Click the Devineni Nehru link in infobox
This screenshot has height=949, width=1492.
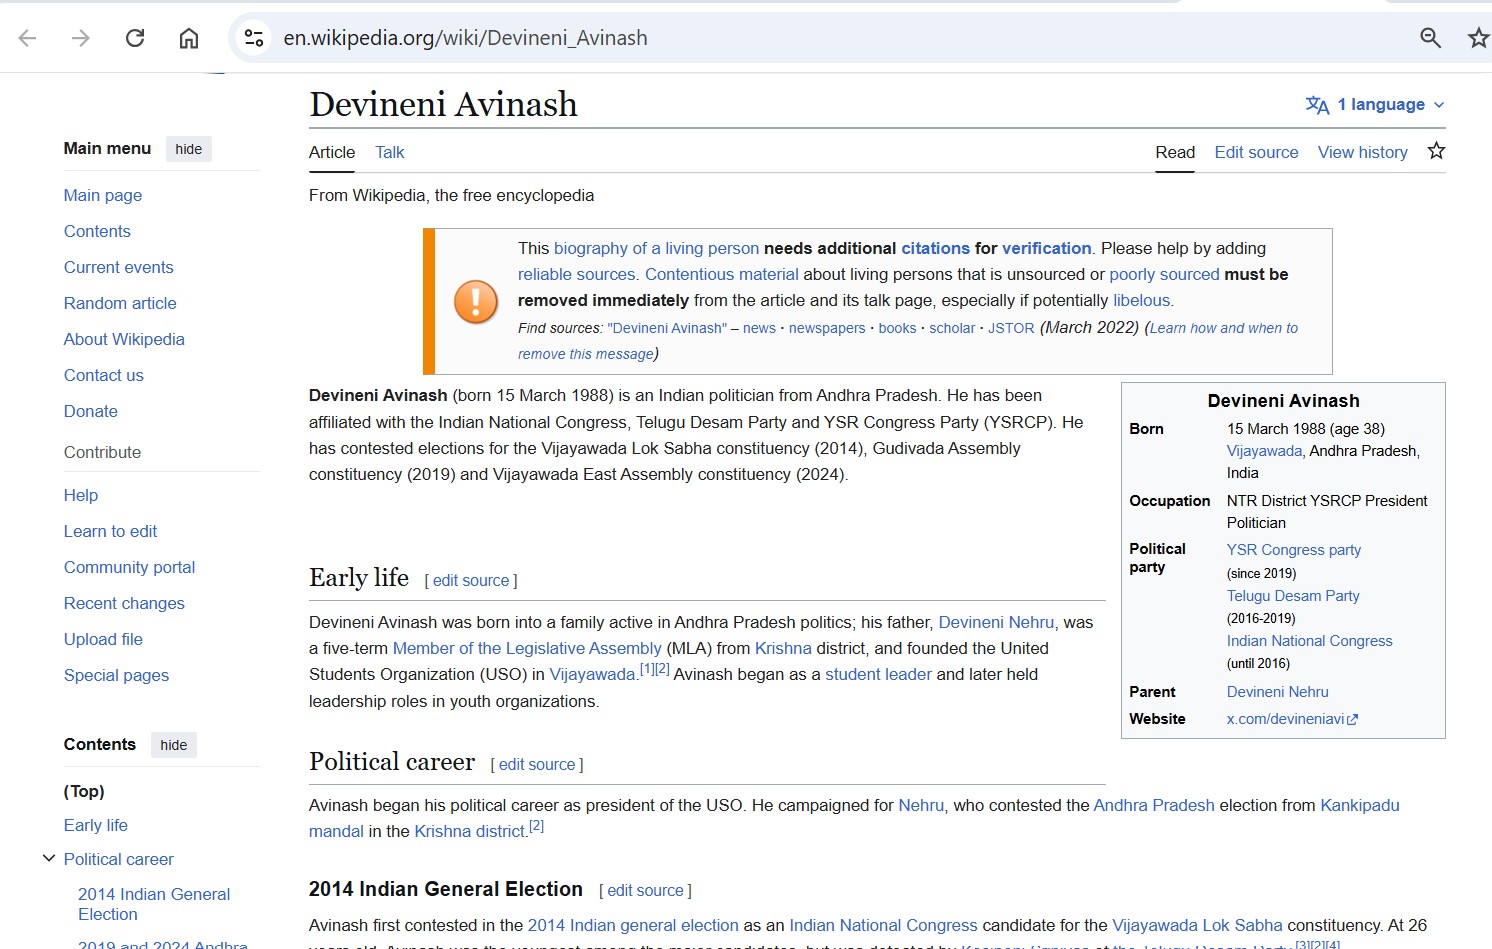(x=1278, y=692)
